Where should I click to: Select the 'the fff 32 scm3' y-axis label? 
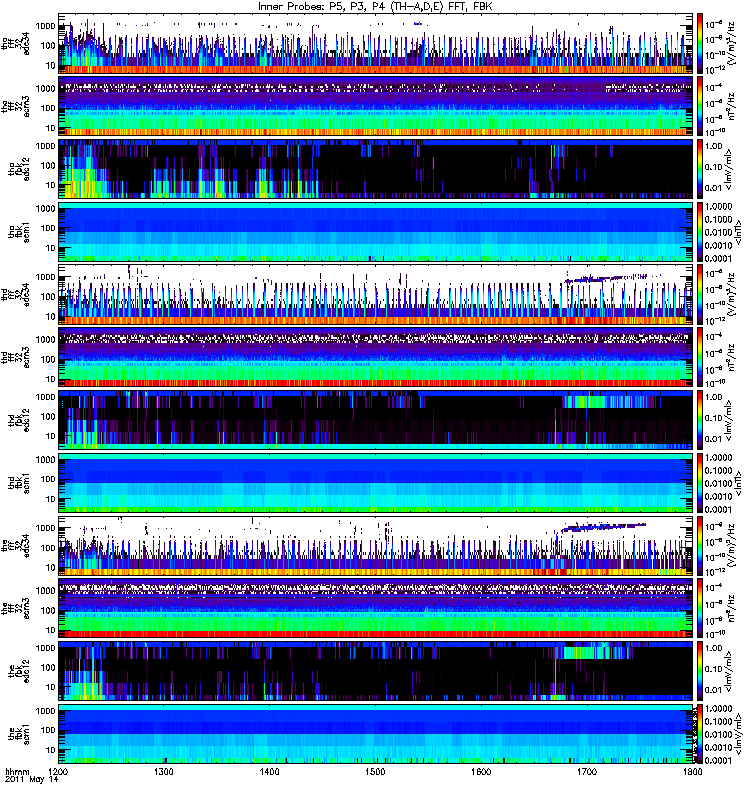15,609
